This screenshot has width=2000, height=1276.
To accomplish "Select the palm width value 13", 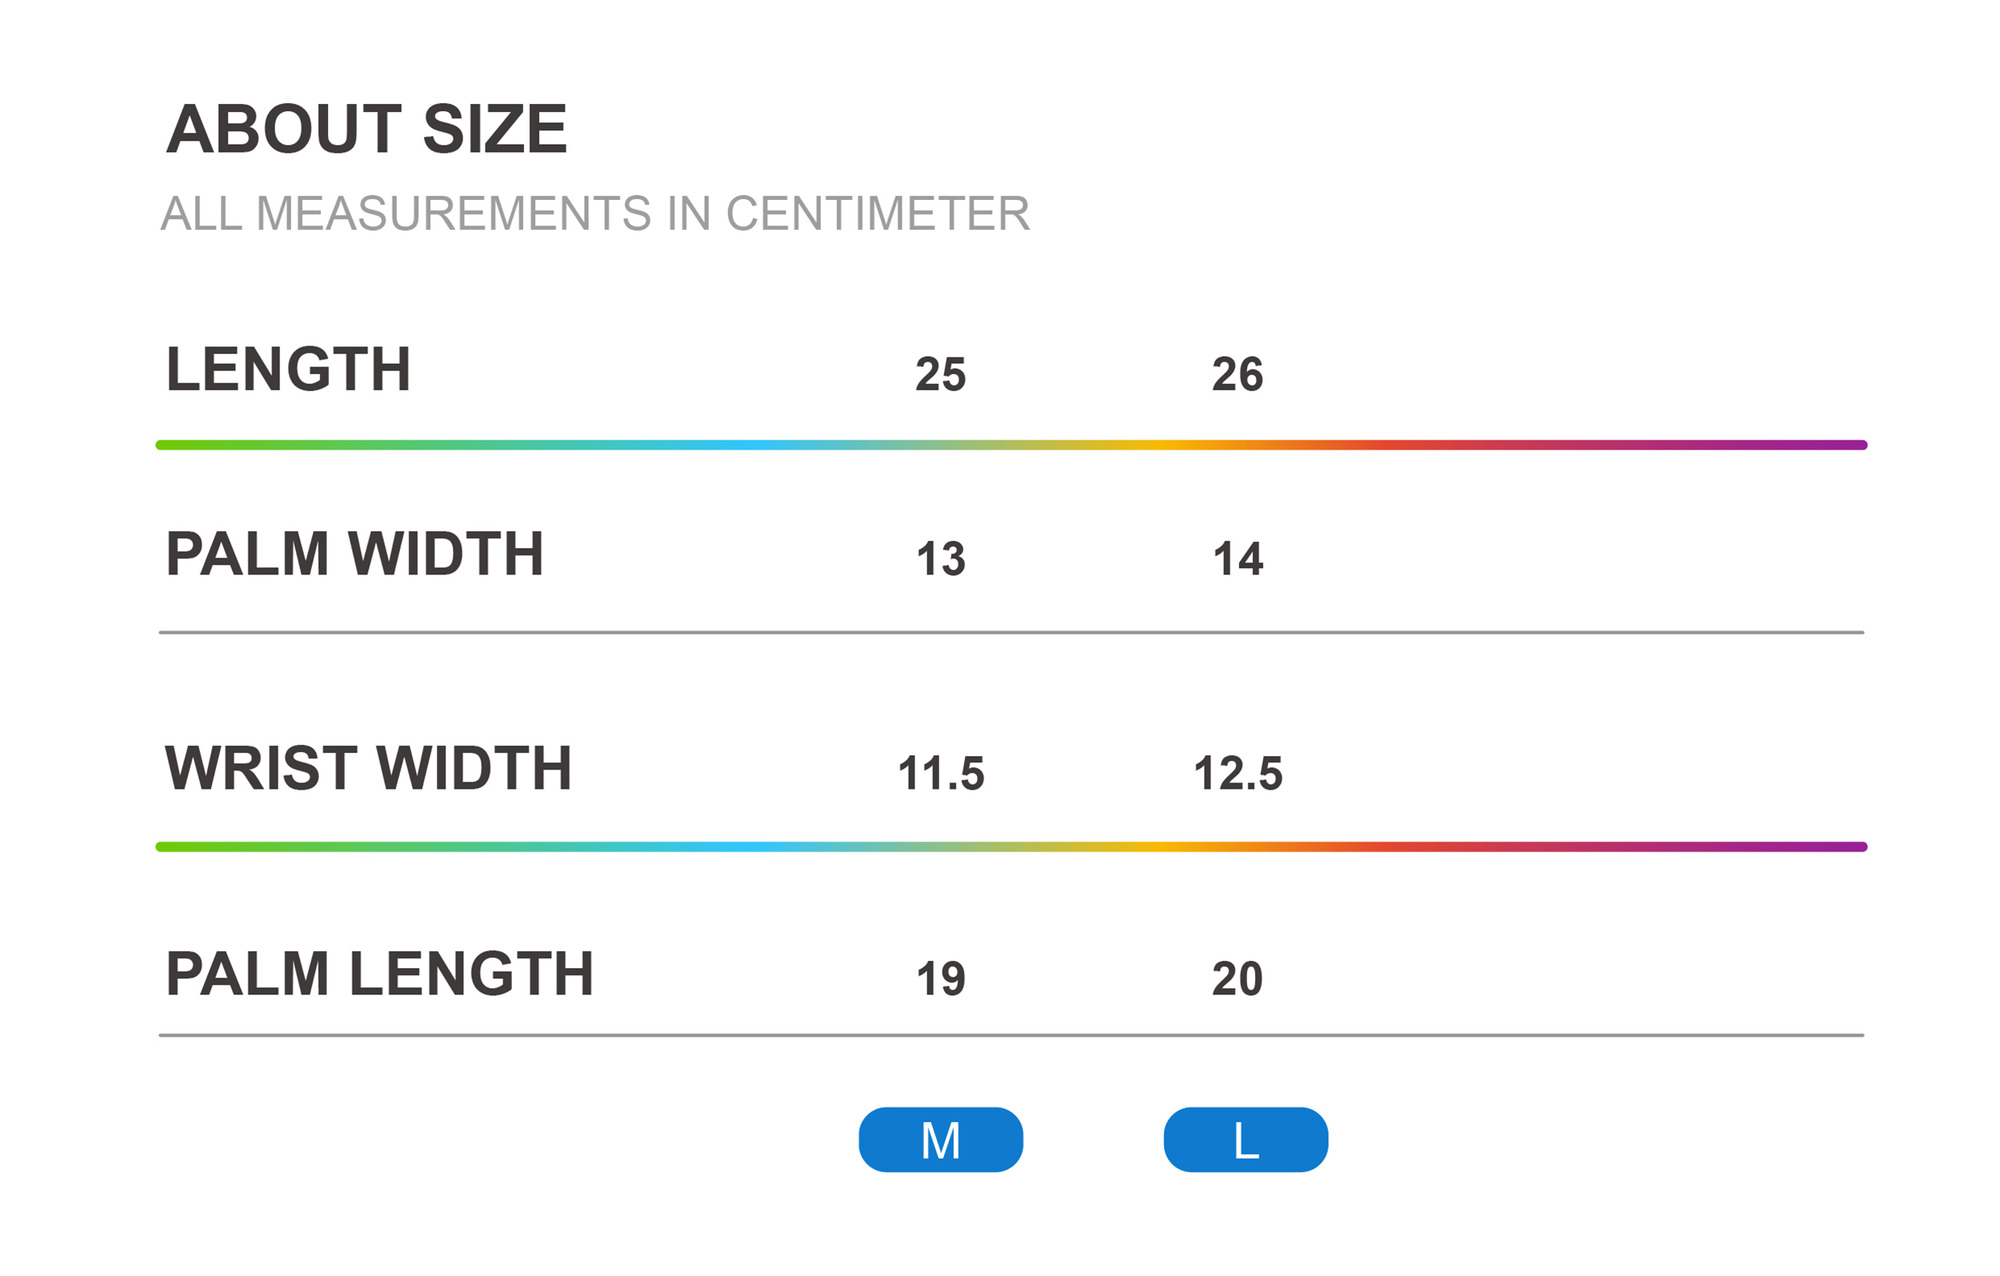I will click(x=940, y=559).
